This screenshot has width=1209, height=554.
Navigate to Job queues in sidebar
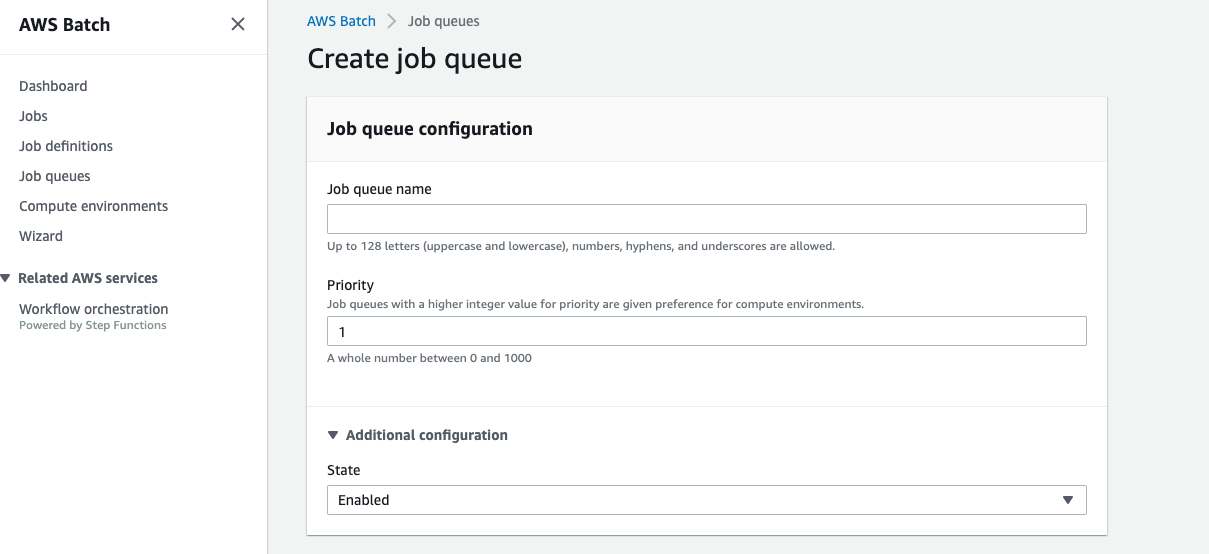point(55,176)
